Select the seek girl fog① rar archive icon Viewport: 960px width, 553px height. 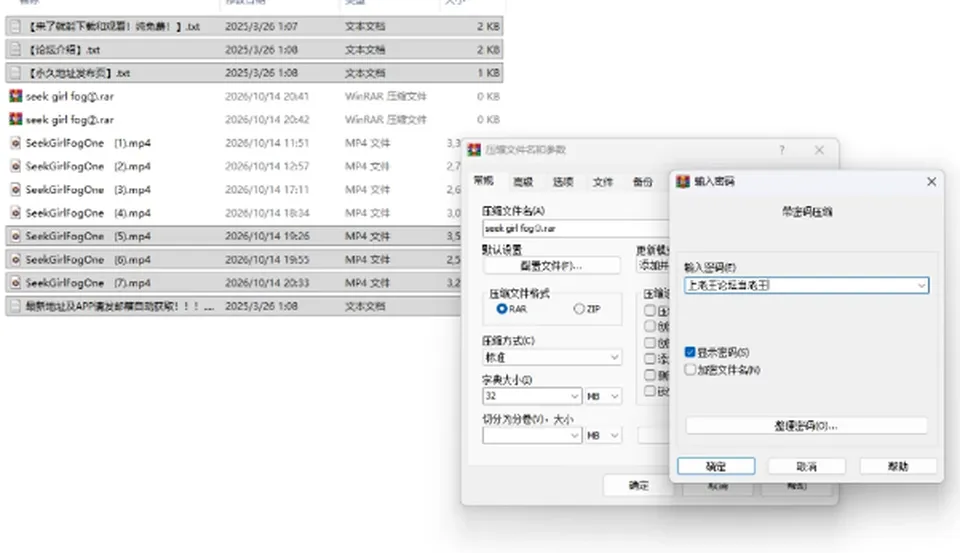pyautogui.click(x=16, y=96)
